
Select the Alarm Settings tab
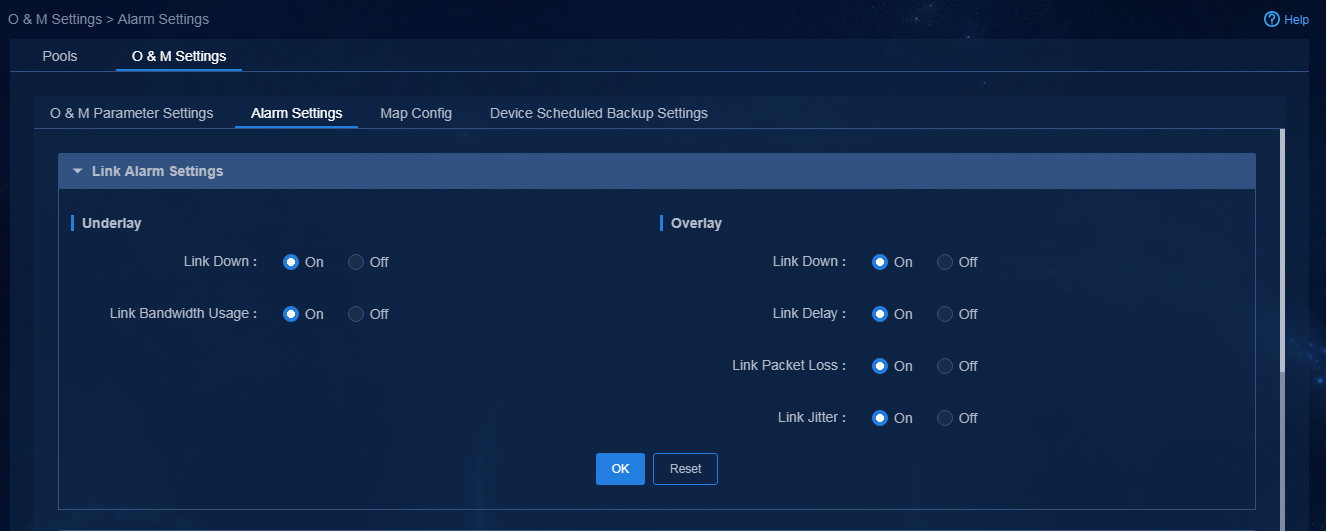297,113
